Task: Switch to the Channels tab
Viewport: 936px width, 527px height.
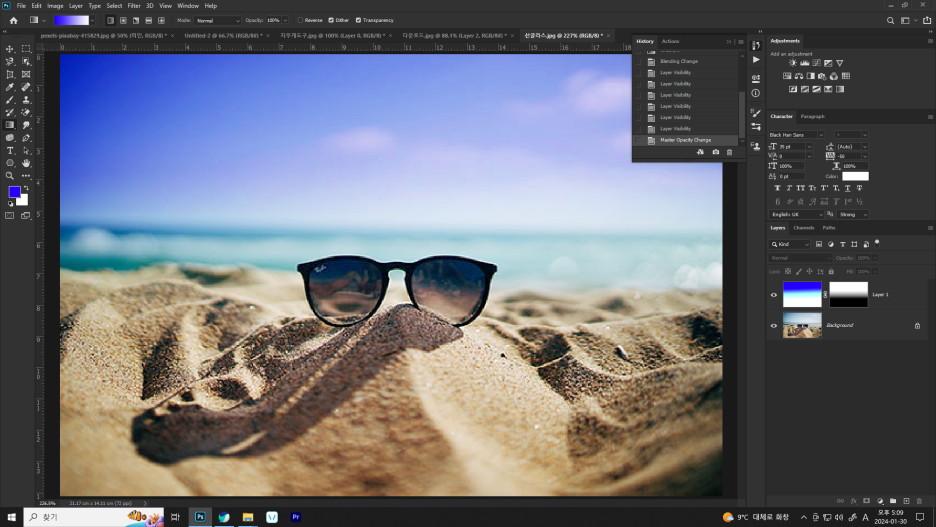Action: pos(803,228)
